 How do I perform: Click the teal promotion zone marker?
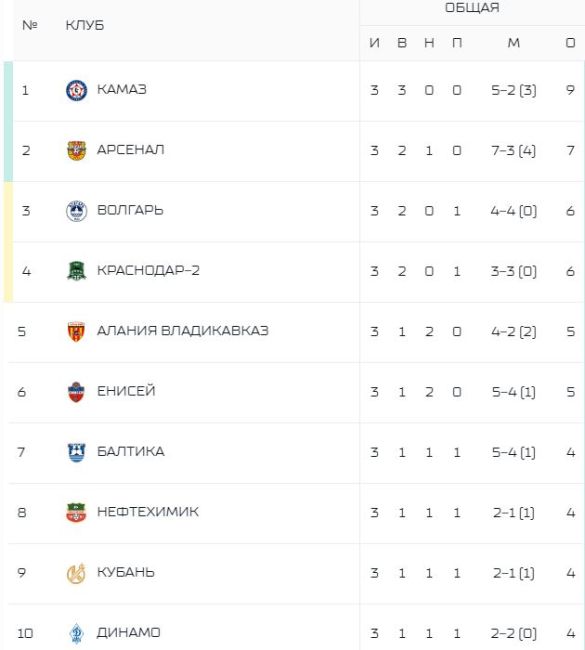pyautogui.click(x=8, y=121)
